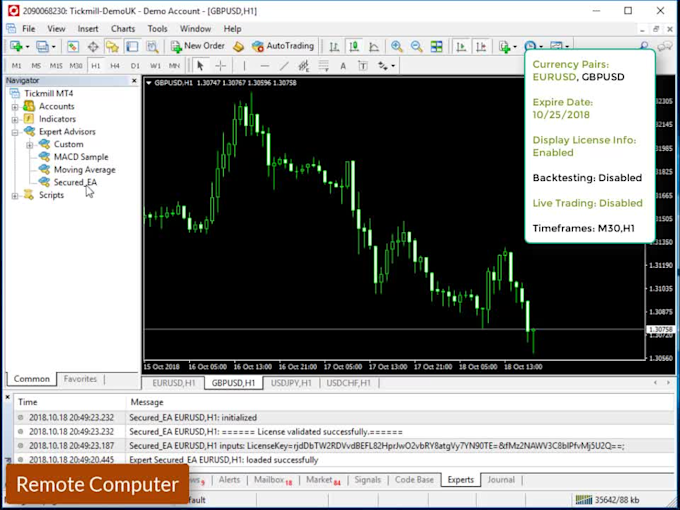Viewport: 680px width, 510px height.
Task: Select the Fibonacci retracement tool
Action: point(324,66)
